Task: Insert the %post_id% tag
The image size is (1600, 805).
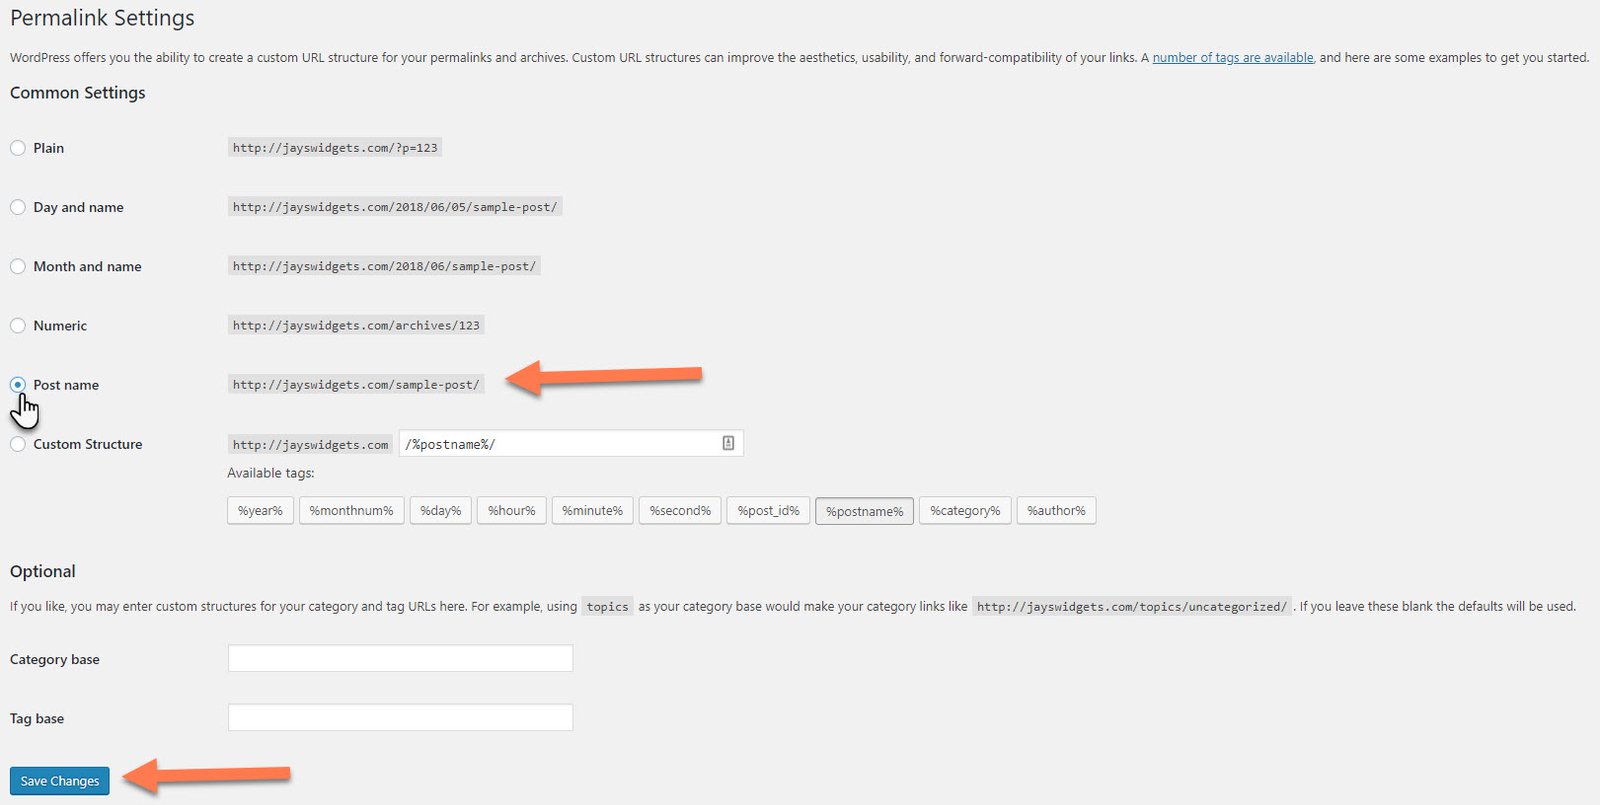Action: [768, 511]
